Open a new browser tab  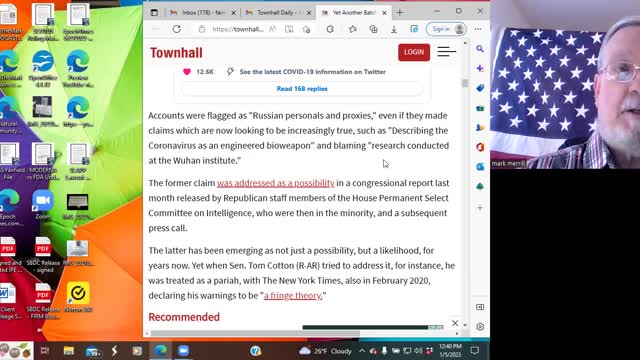tap(400, 13)
